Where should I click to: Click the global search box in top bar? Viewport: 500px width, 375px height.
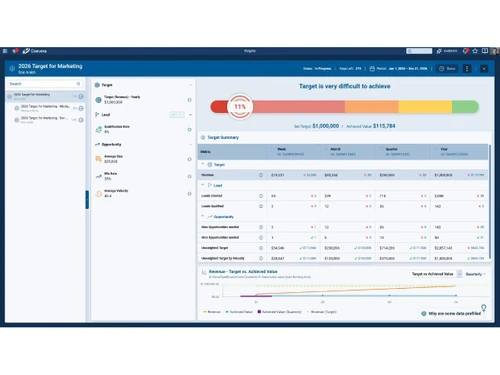coord(419,51)
